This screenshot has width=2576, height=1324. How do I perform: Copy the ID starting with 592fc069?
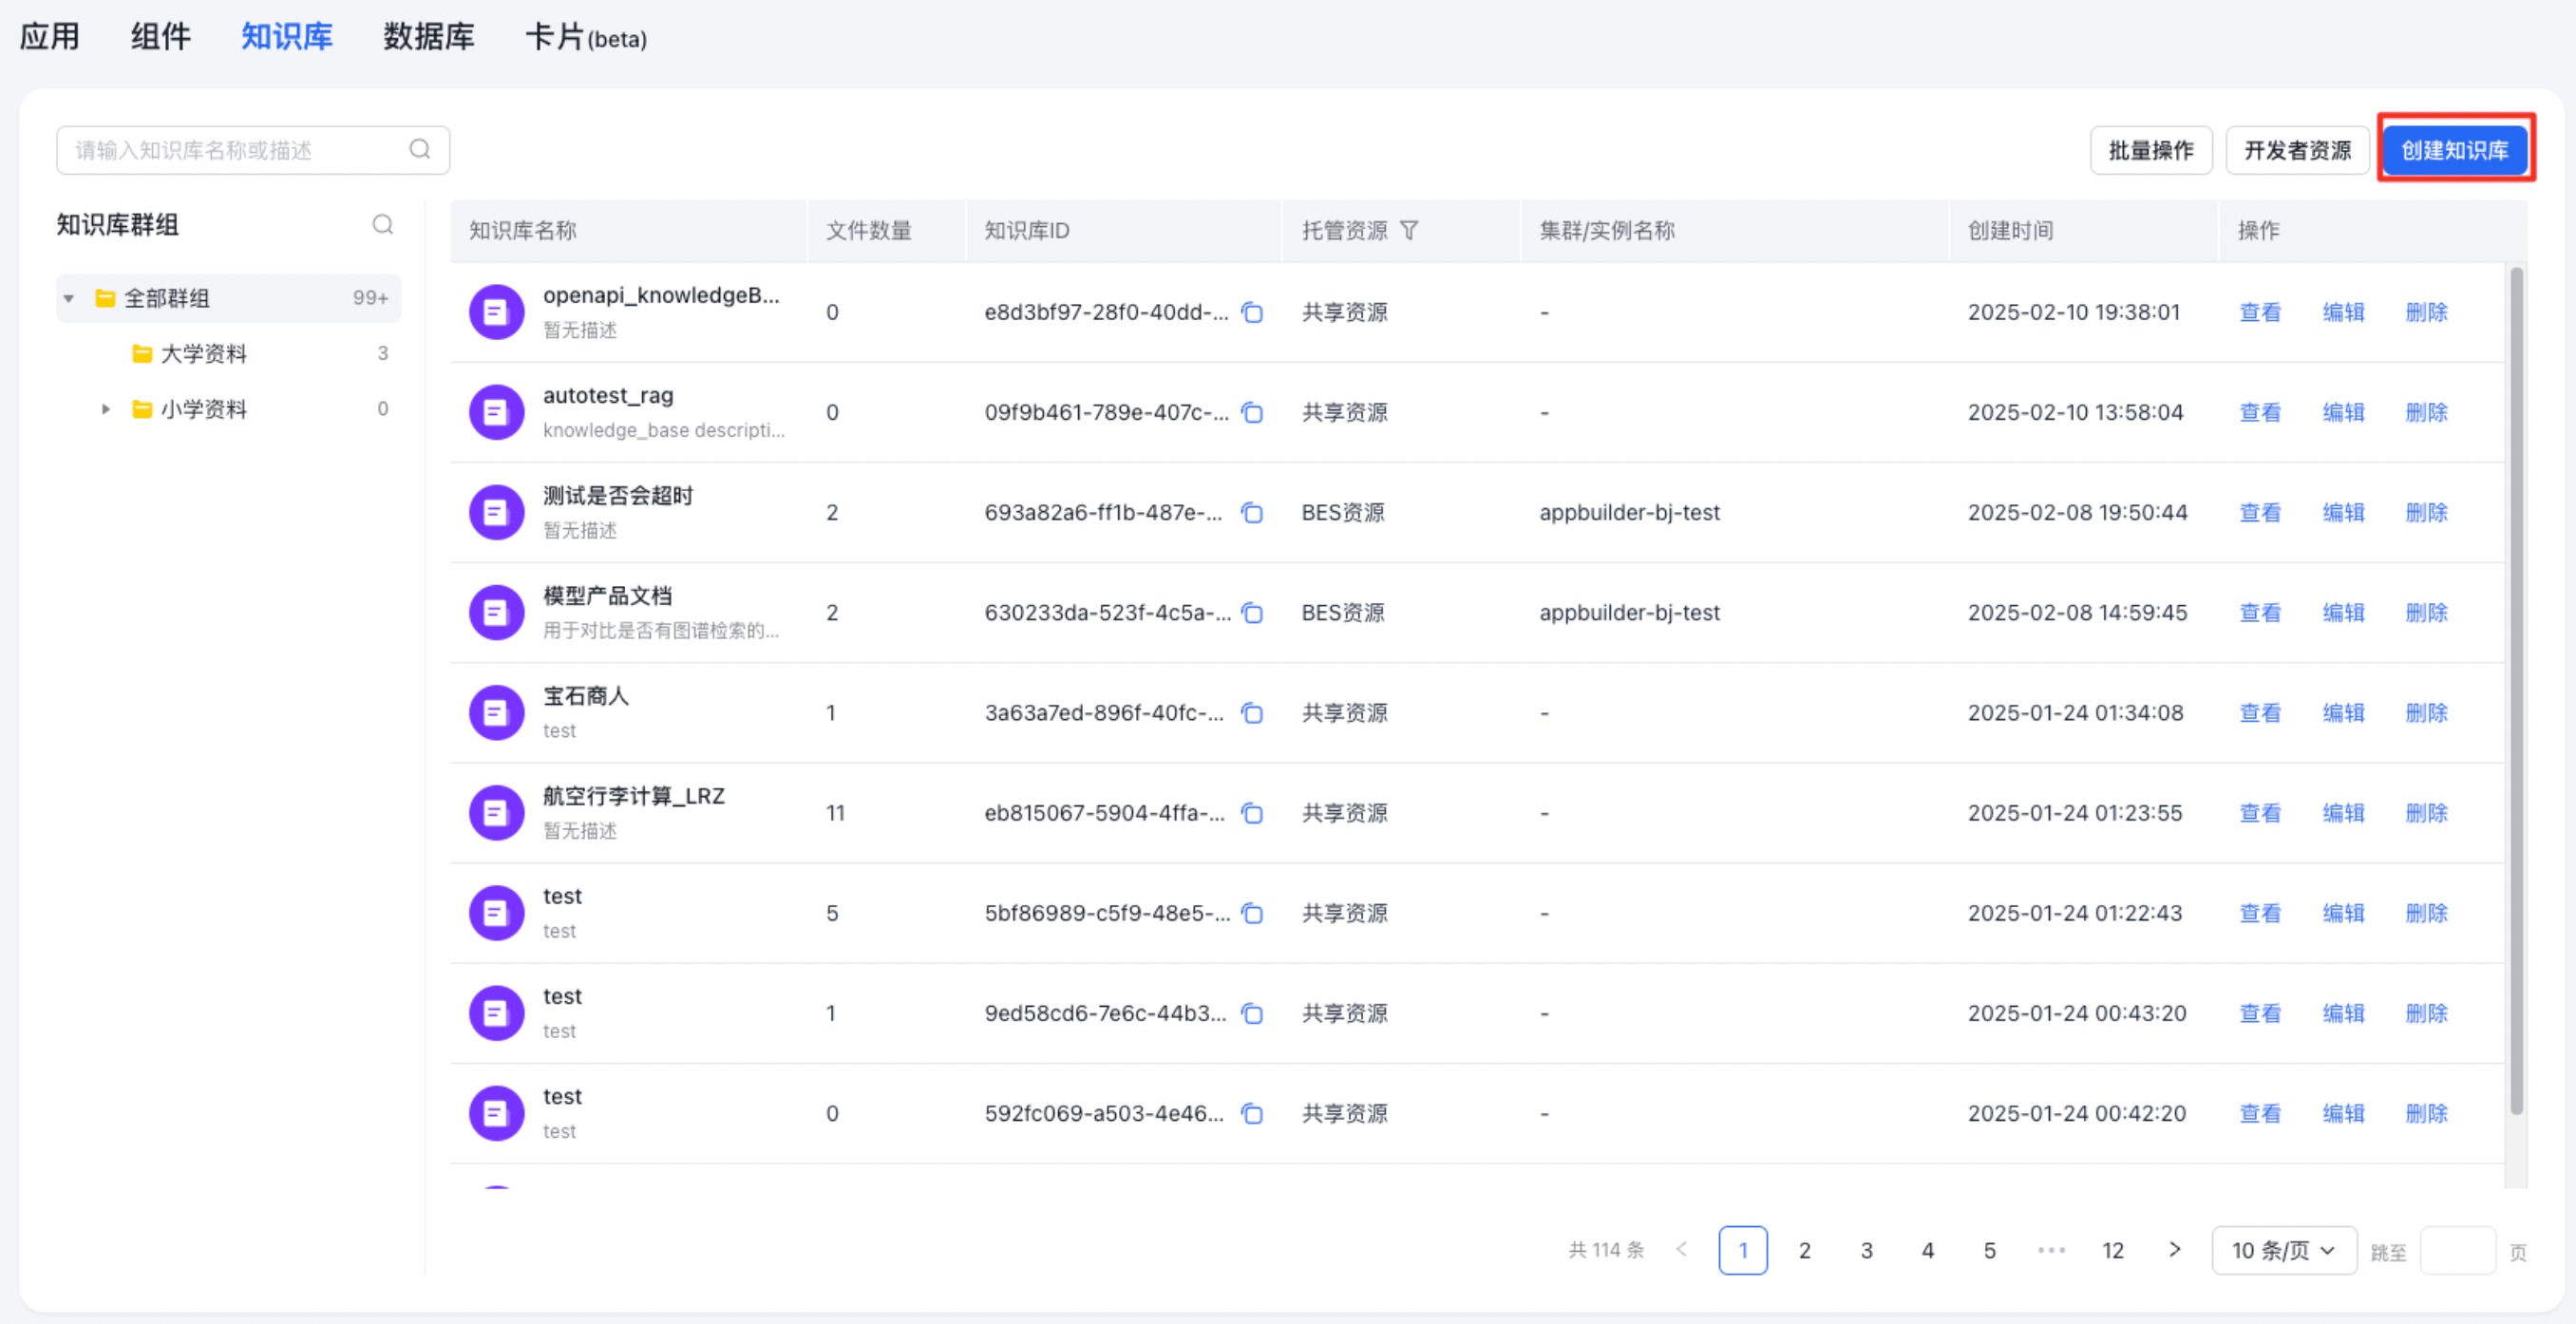(x=1252, y=1113)
